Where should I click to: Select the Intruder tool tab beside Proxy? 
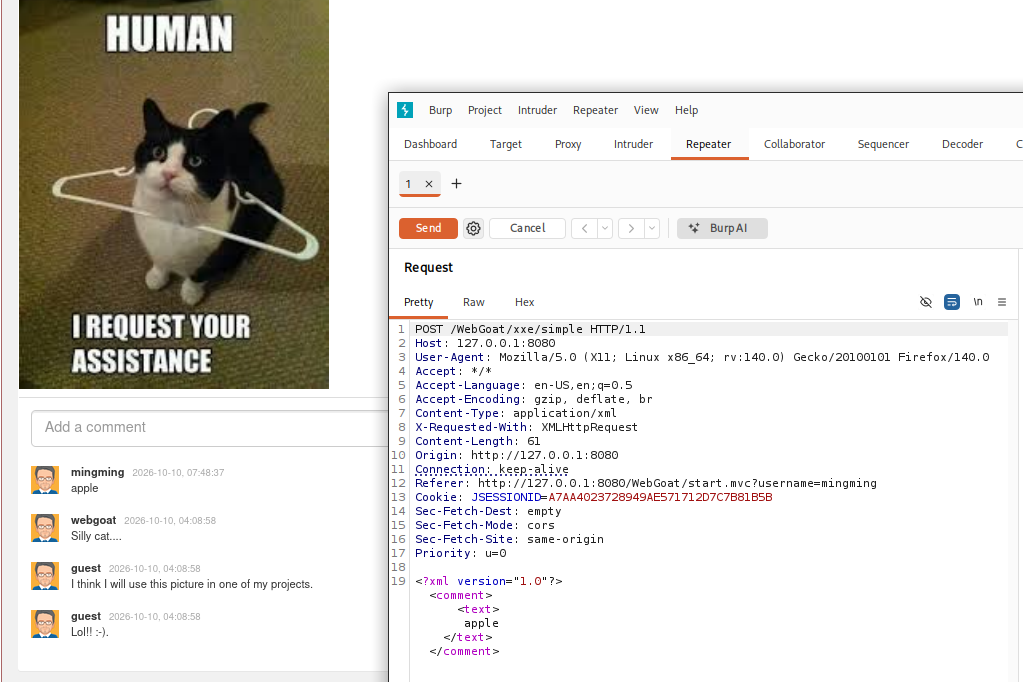coord(634,144)
